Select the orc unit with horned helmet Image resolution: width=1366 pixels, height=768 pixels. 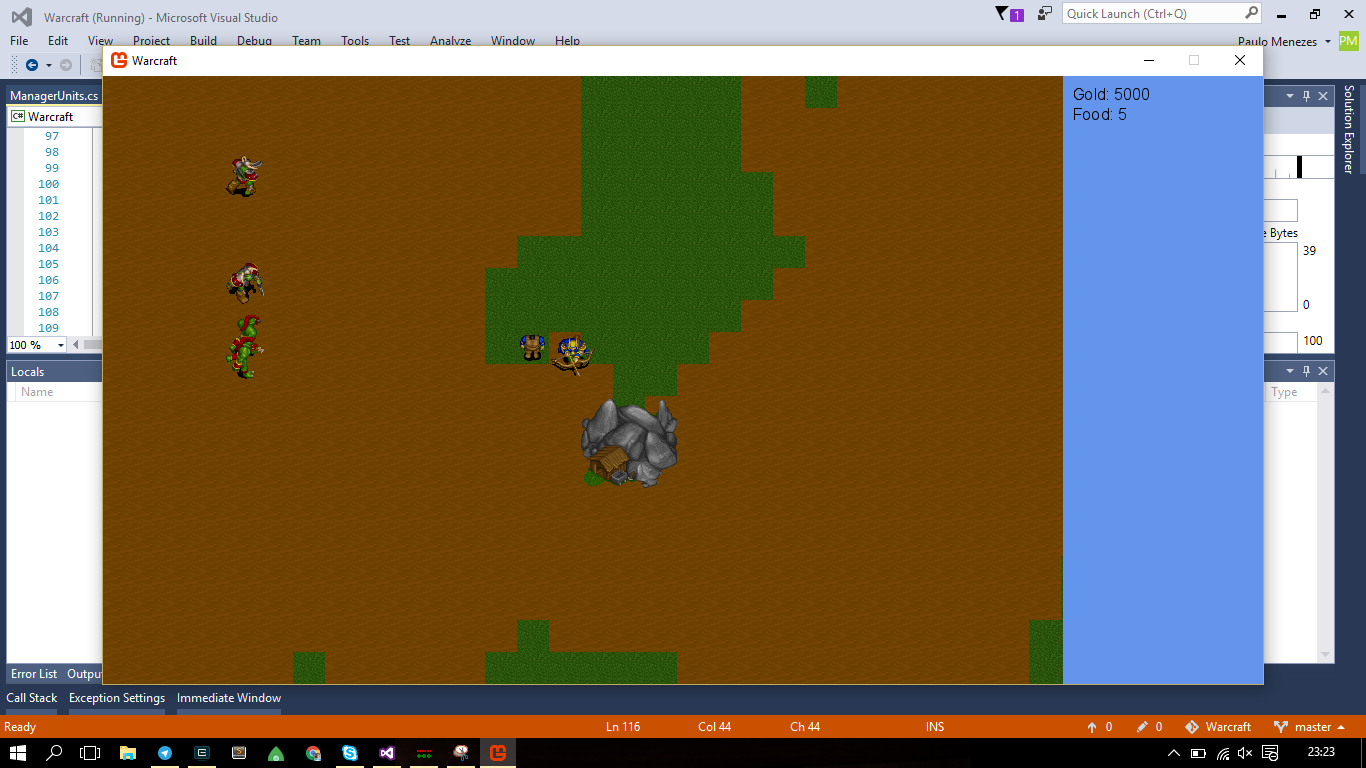242,176
